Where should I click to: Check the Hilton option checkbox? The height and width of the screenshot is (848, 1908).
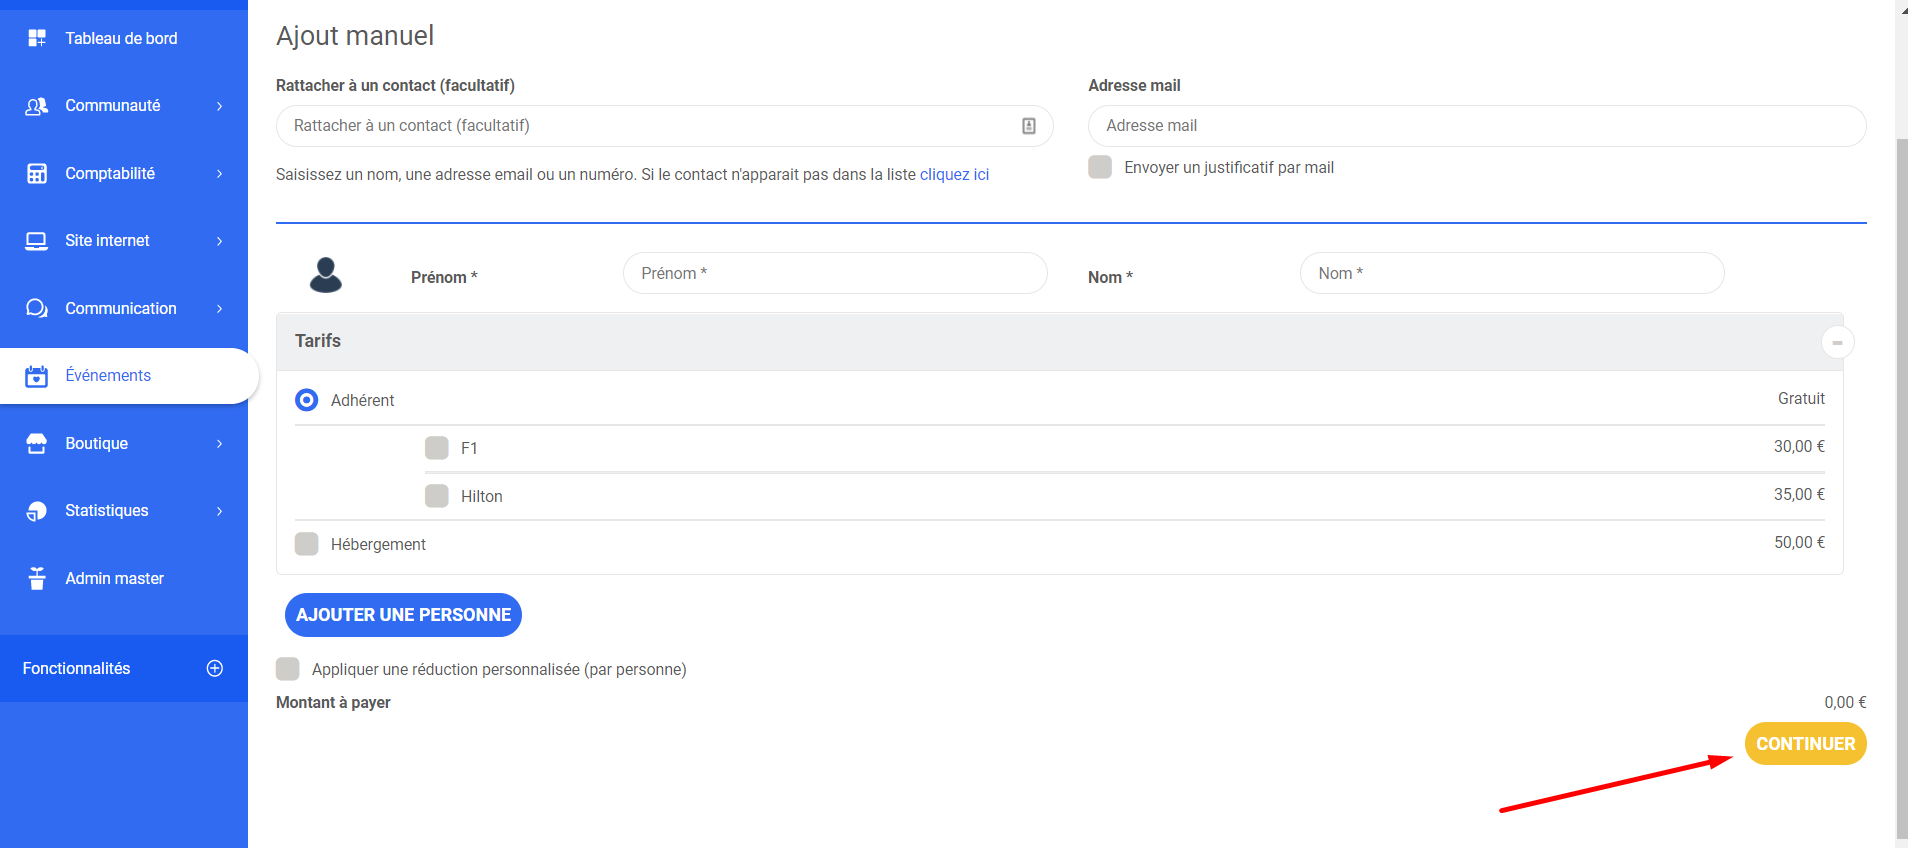[x=437, y=496]
